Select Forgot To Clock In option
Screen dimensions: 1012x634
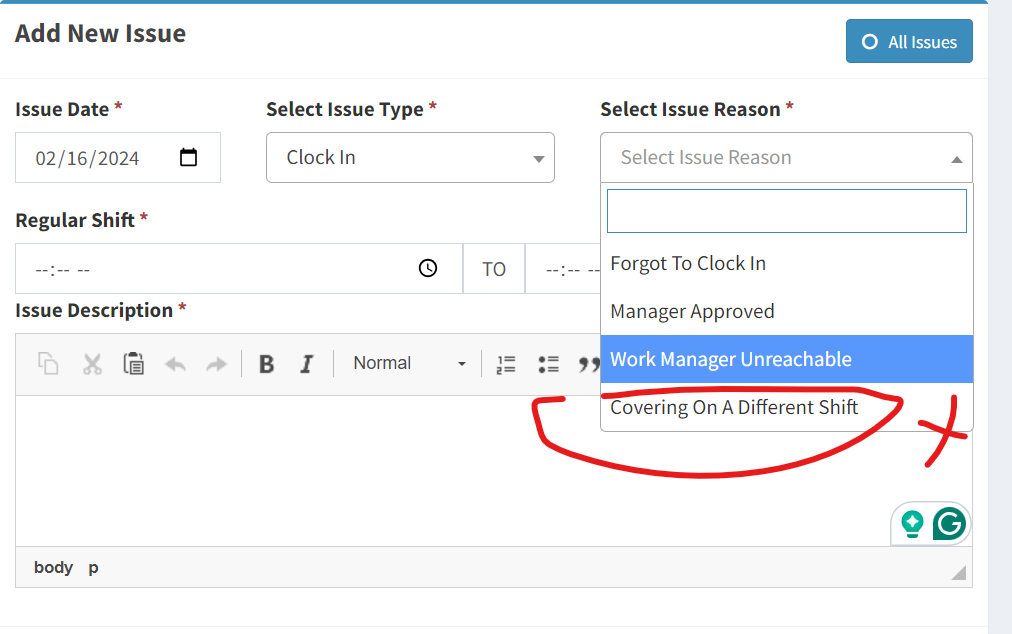pos(688,264)
